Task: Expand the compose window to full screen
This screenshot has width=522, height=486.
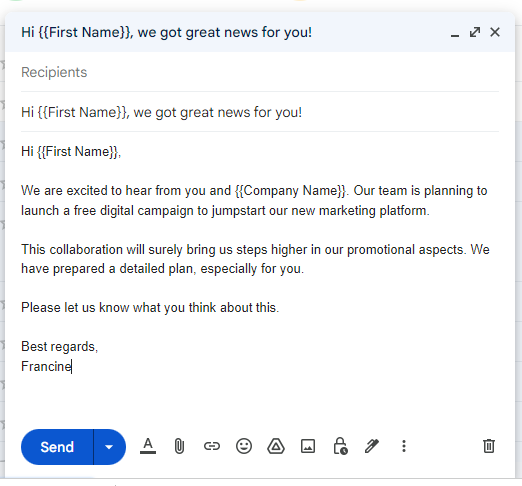Action: (x=475, y=32)
